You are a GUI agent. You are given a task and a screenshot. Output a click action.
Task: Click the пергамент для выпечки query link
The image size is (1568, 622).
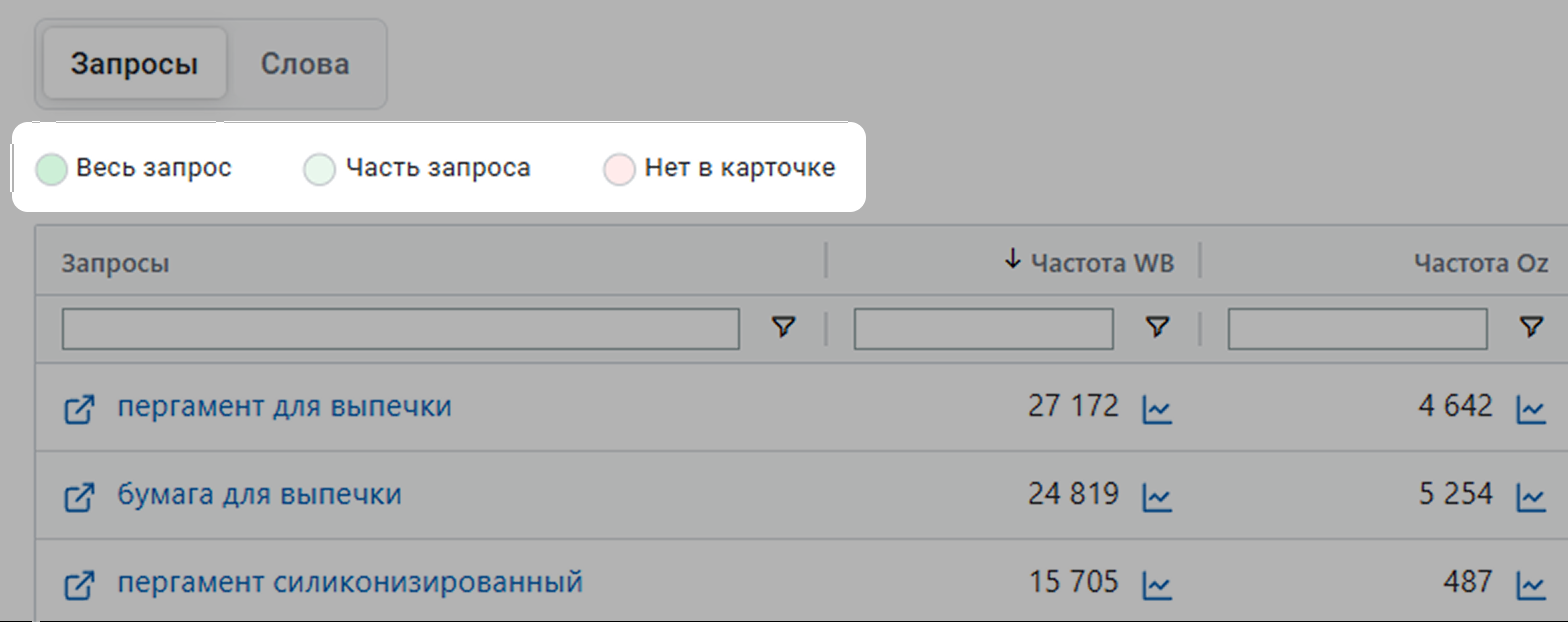tap(284, 407)
